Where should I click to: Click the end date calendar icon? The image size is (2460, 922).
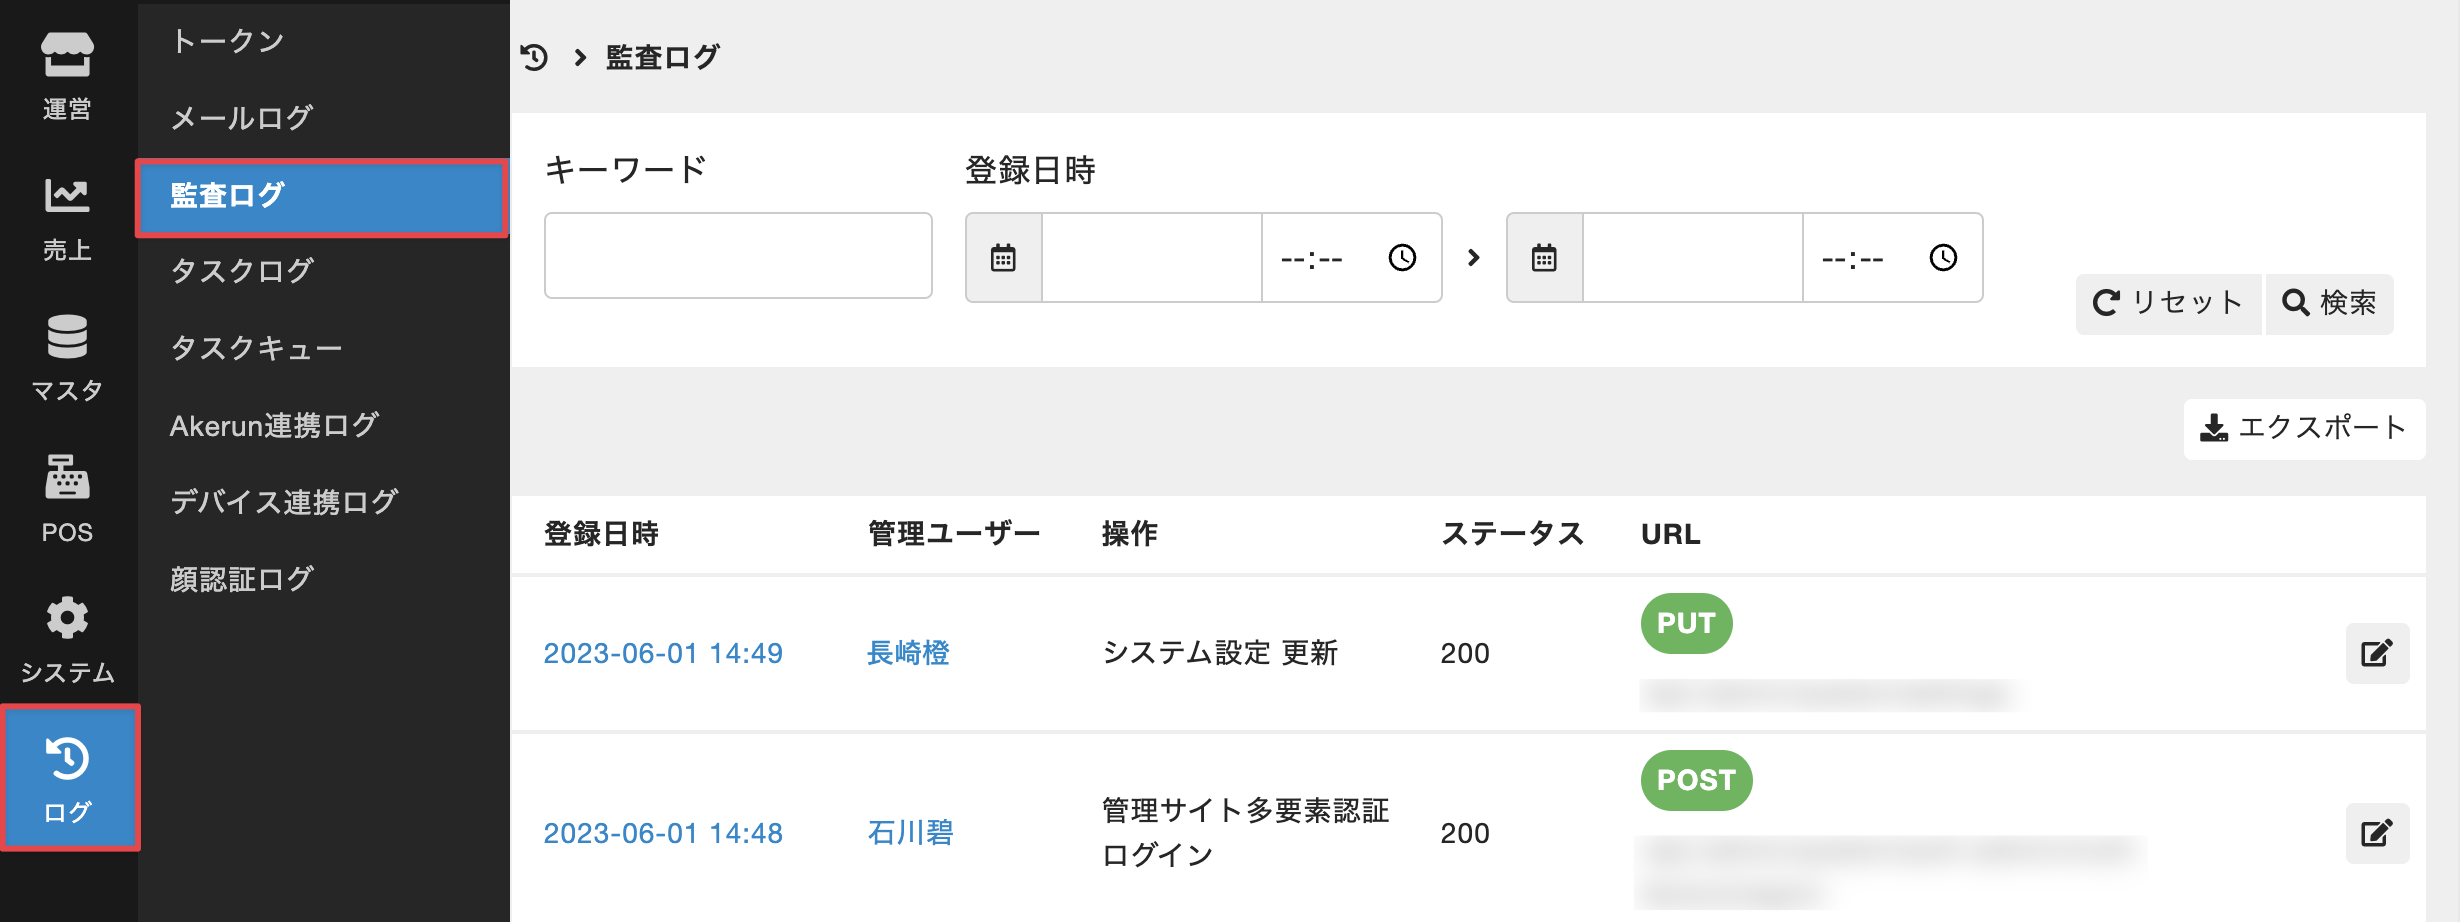1544,258
